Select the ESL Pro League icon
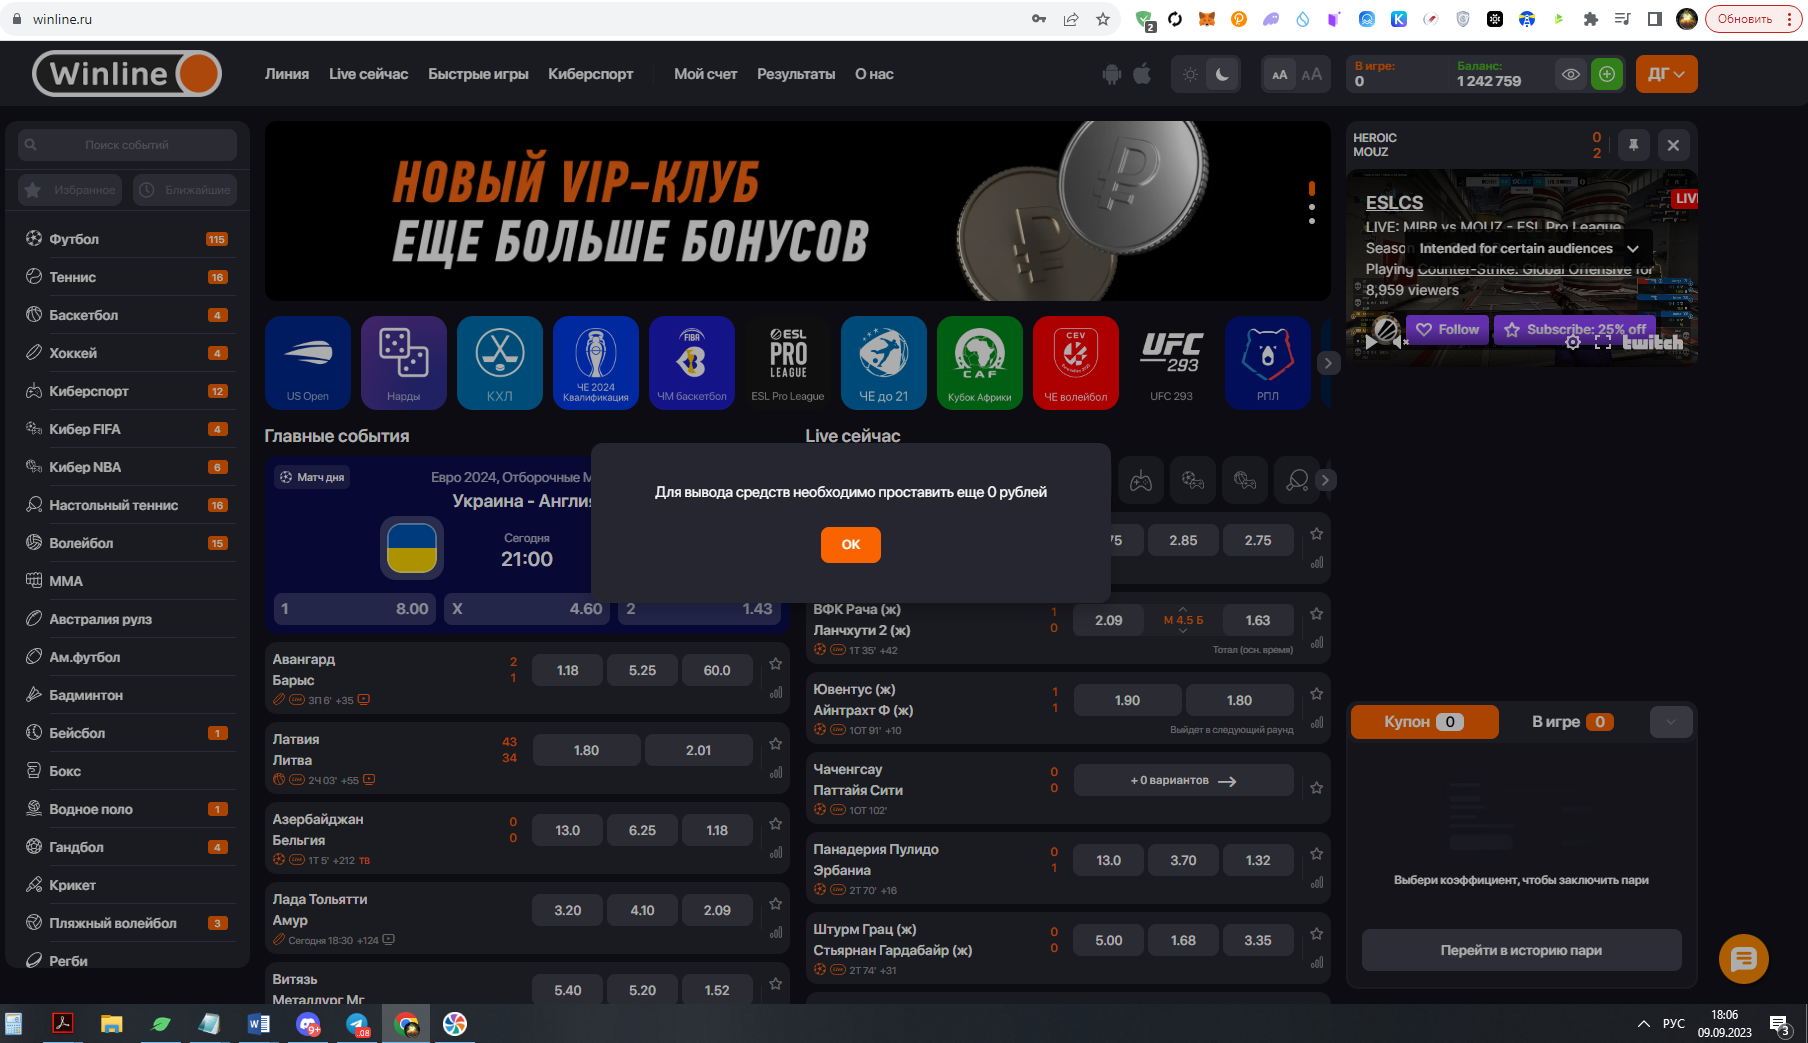 788,362
